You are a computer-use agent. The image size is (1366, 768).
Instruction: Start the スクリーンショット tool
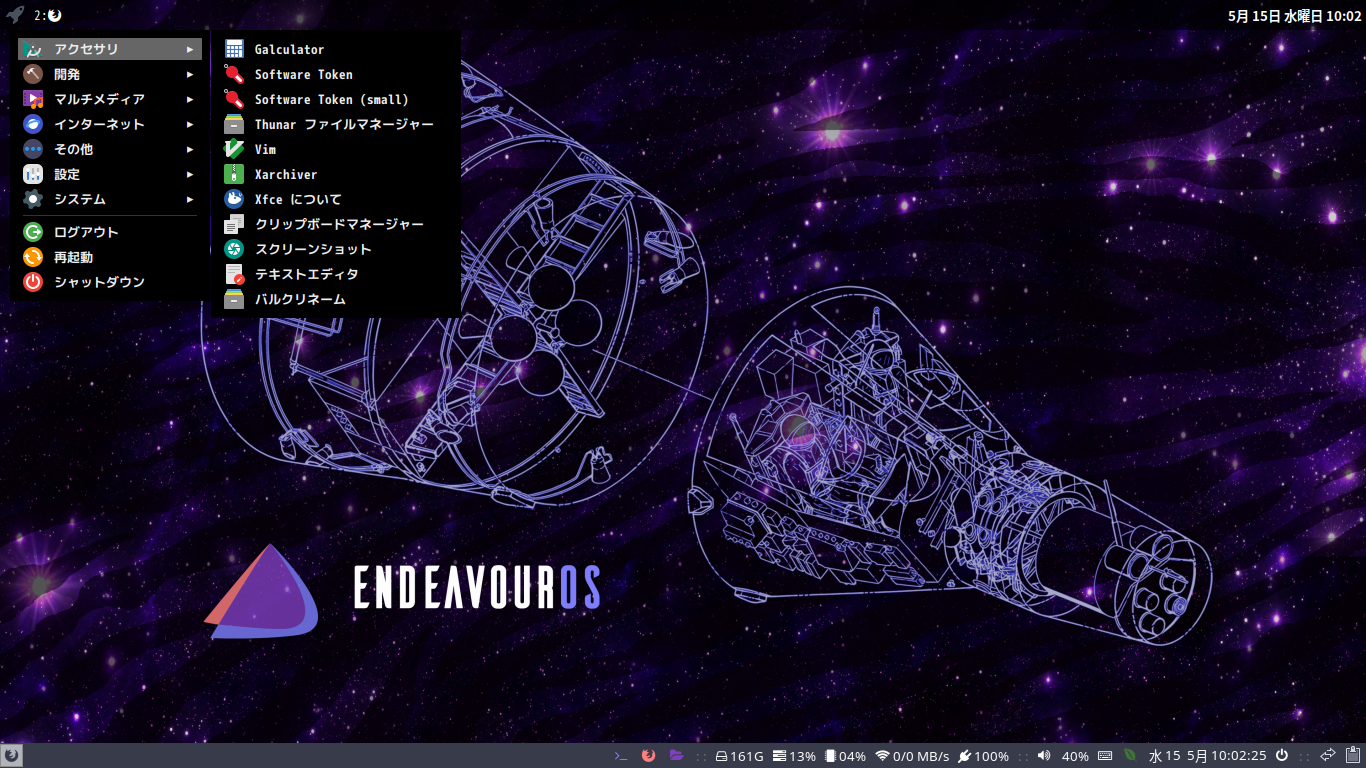pyautogui.click(x=335, y=249)
